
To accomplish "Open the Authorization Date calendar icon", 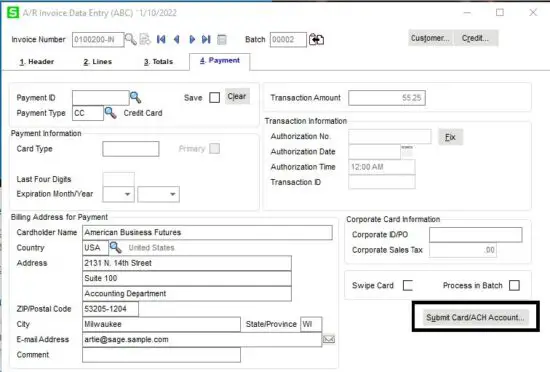I will coord(407,151).
